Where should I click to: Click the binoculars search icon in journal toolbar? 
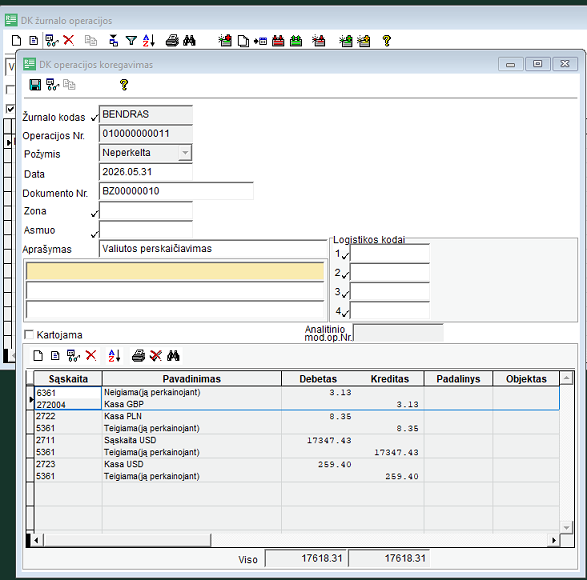(189, 40)
